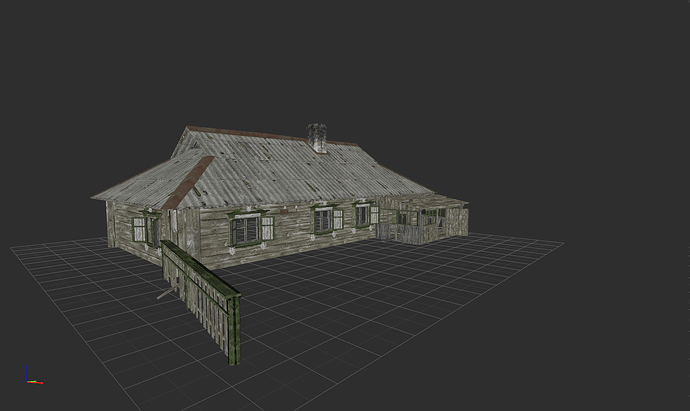Click the red X axis of the gizmo
This screenshot has height=411, width=690.
(35, 381)
